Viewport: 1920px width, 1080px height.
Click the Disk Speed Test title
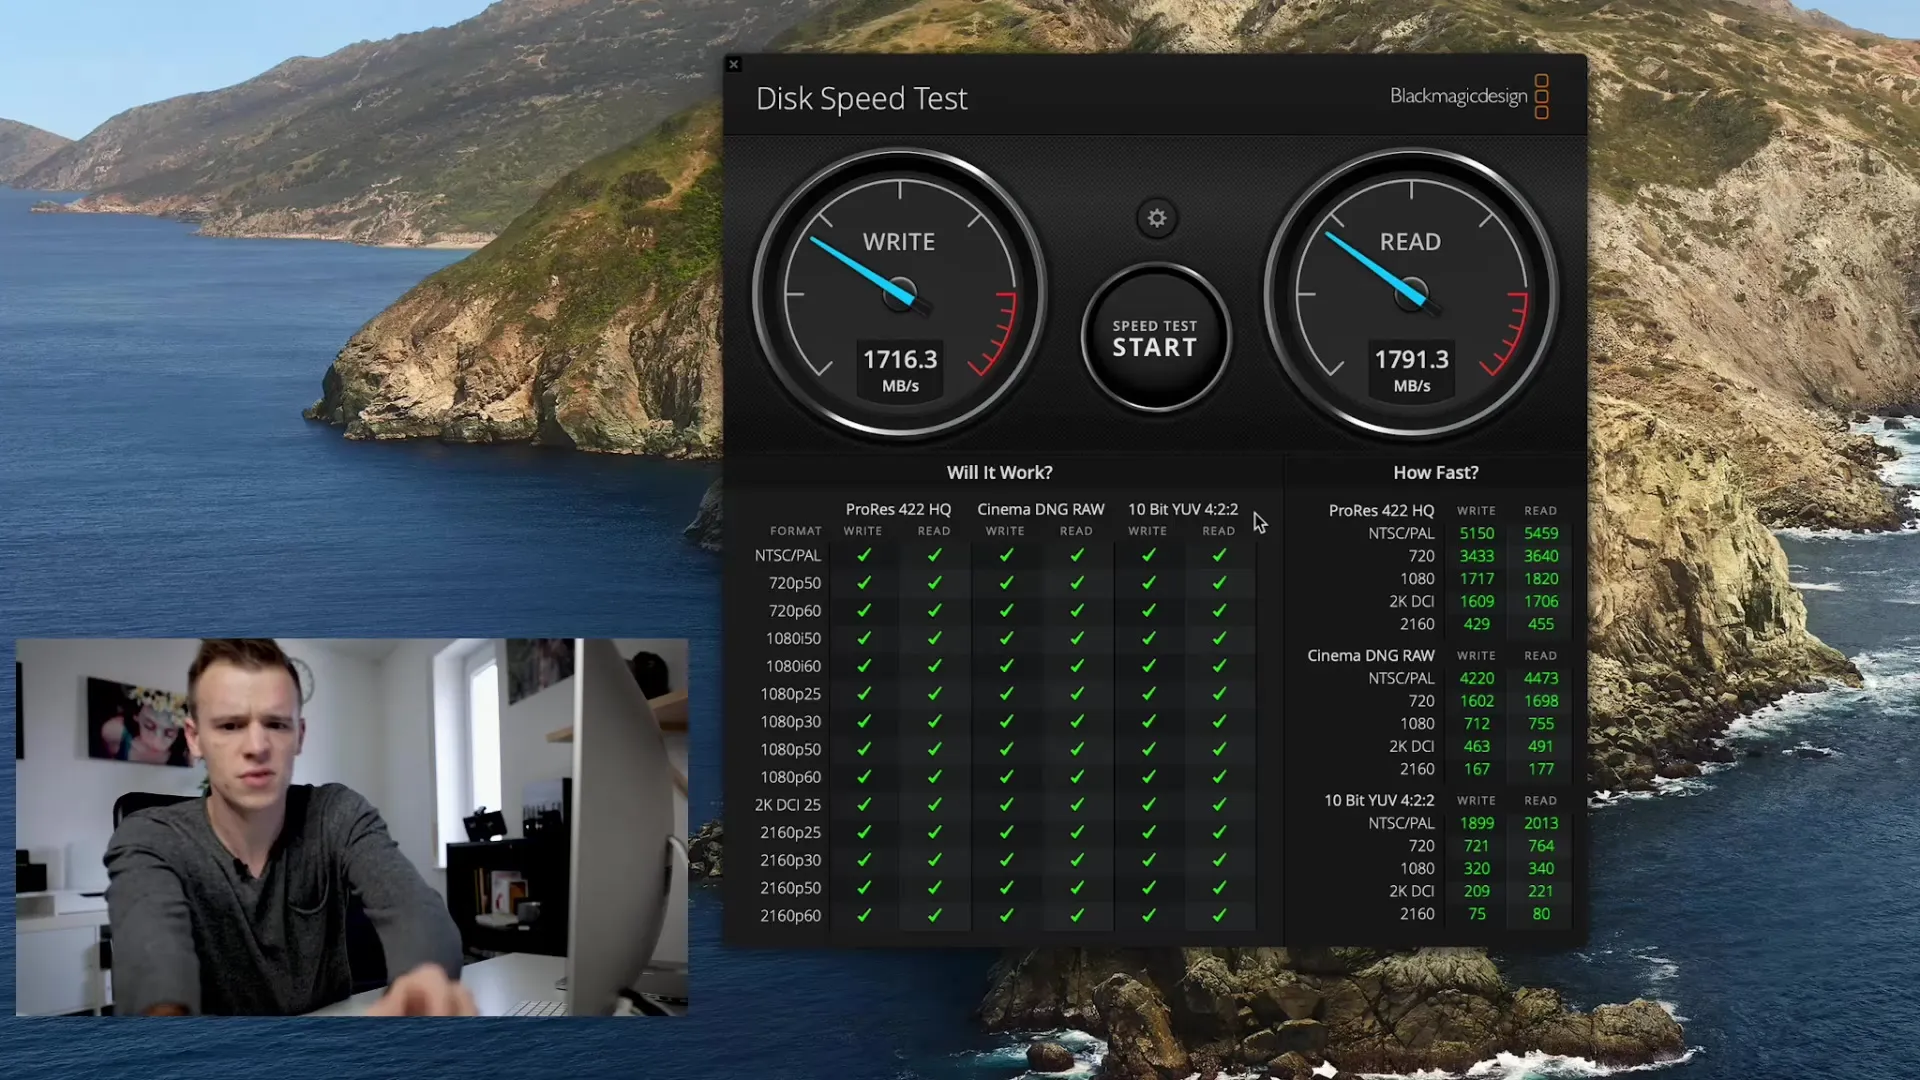tap(861, 98)
